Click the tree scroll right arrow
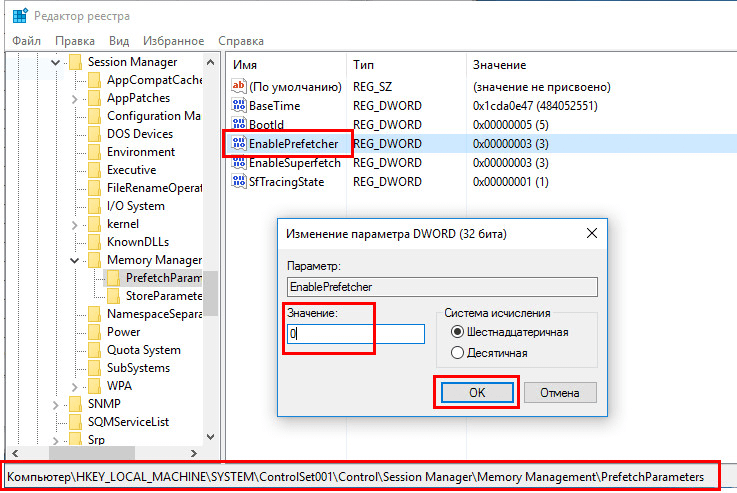737x493 pixels. click(x=194, y=453)
